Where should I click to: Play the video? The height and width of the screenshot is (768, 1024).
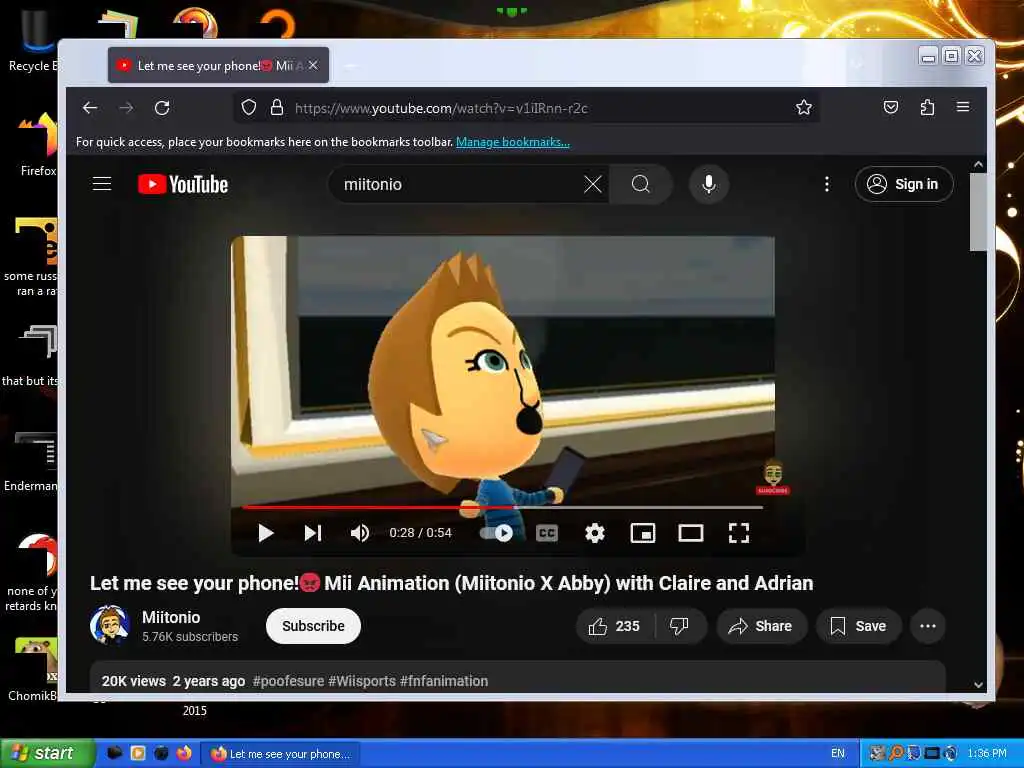click(265, 533)
